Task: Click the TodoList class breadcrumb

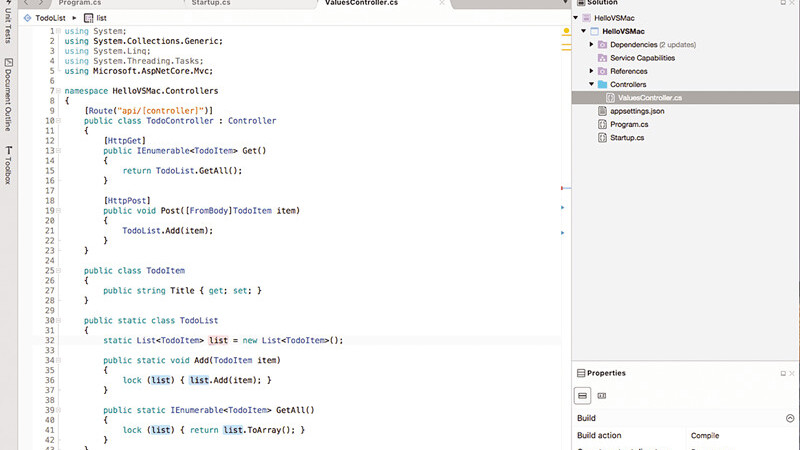Action: [49, 18]
